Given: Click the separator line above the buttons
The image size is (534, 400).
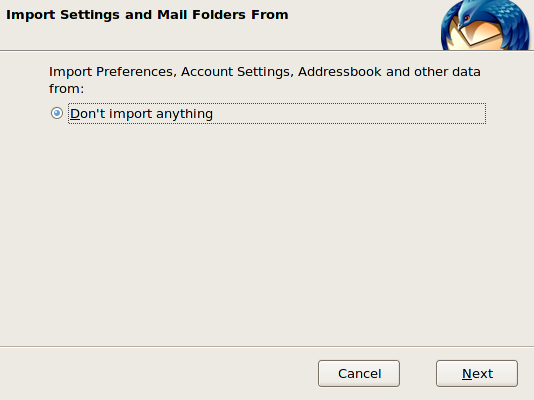Looking at the screenshot, I should pos(267,347).
